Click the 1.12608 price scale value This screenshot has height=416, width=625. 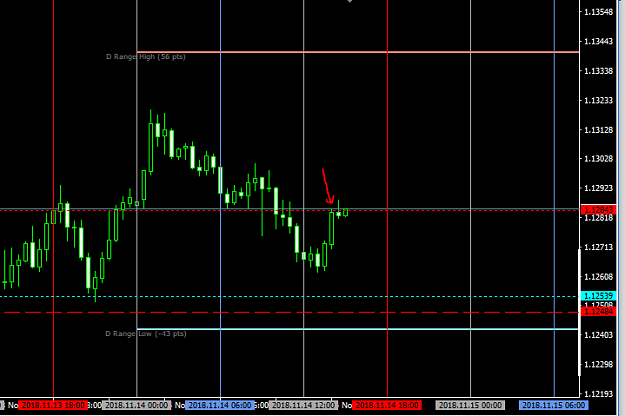(x=599, y=277)
